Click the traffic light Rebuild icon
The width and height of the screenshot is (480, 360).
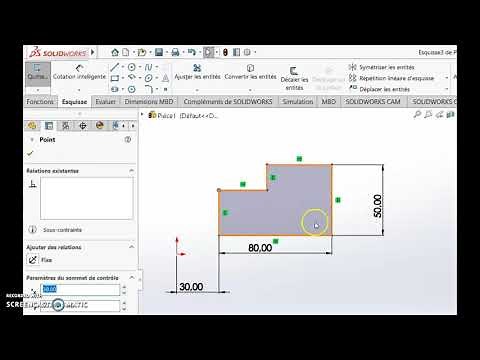[225, 52]
